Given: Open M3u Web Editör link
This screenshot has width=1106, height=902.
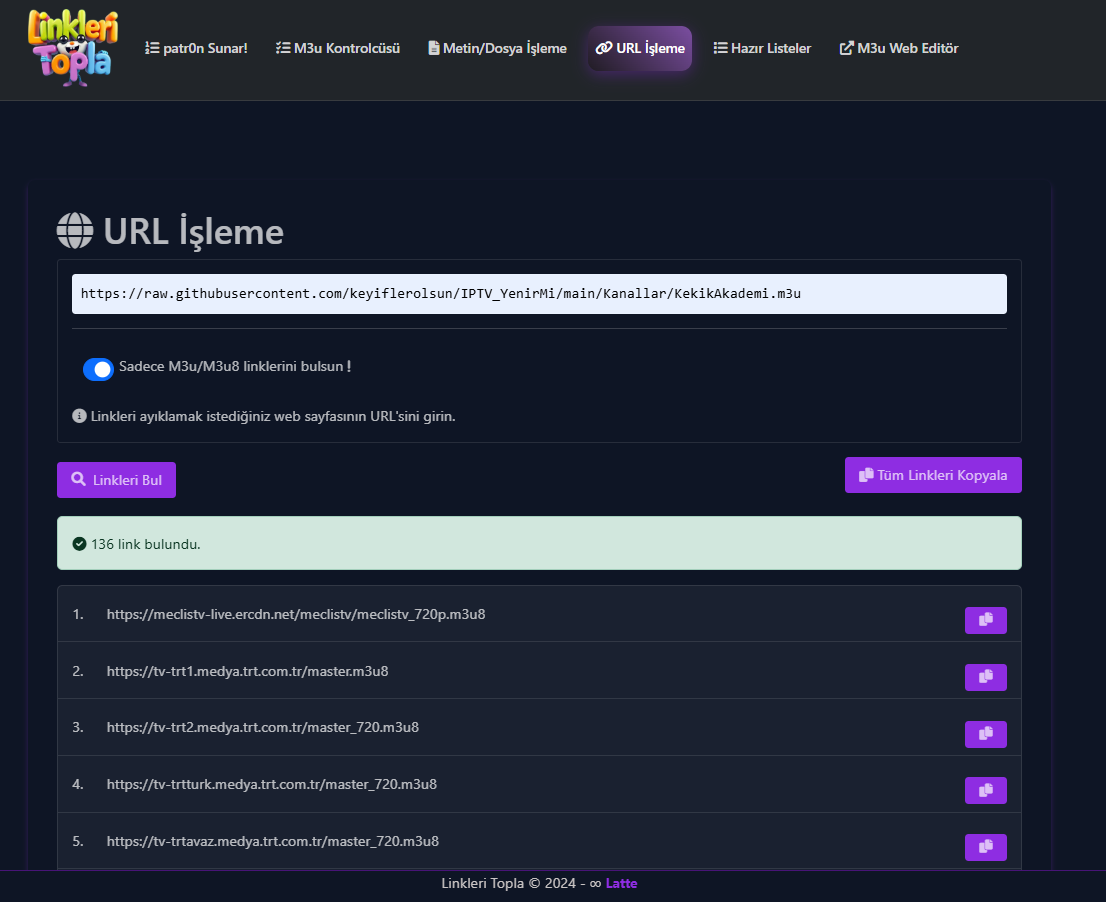Looking at the screenshot, I should tap(899, 48).
